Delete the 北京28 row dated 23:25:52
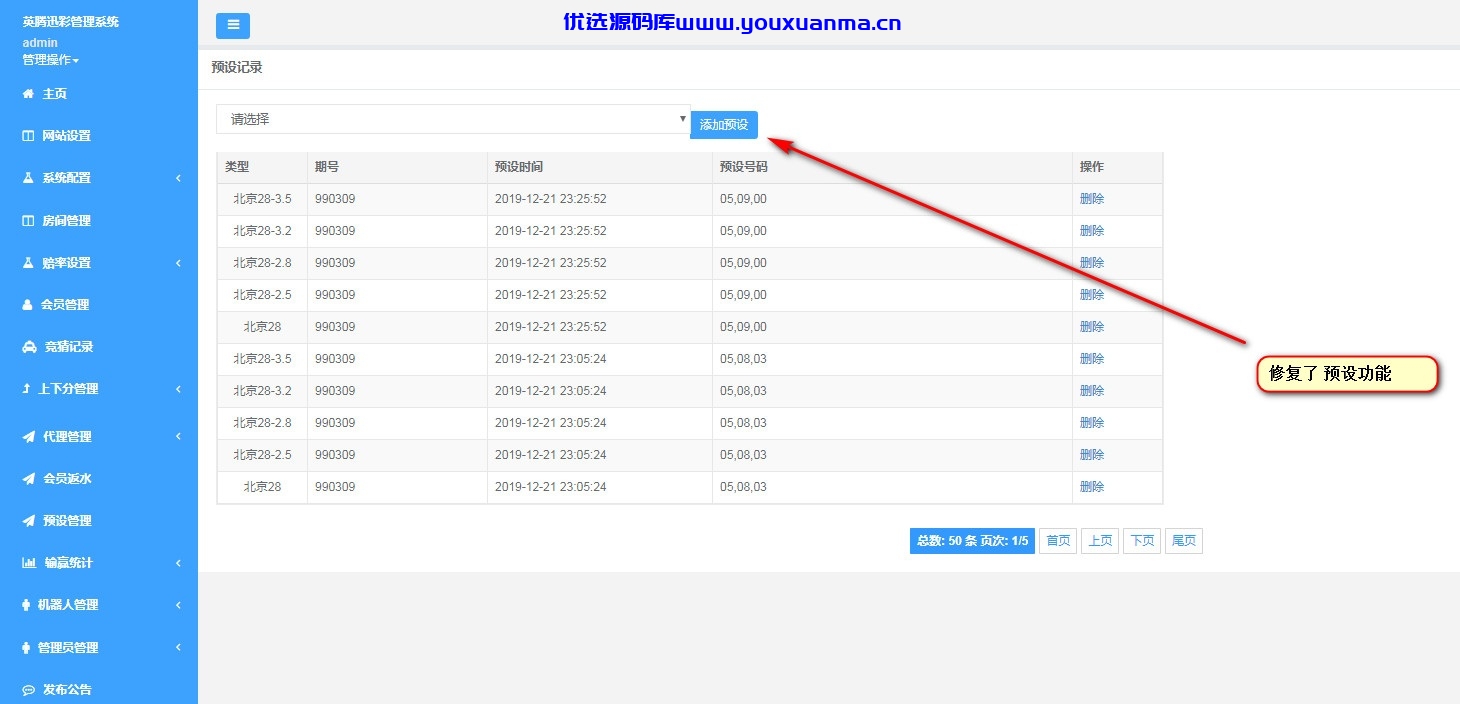This screenshot has width=1460, height=704. coord(1092,327)
